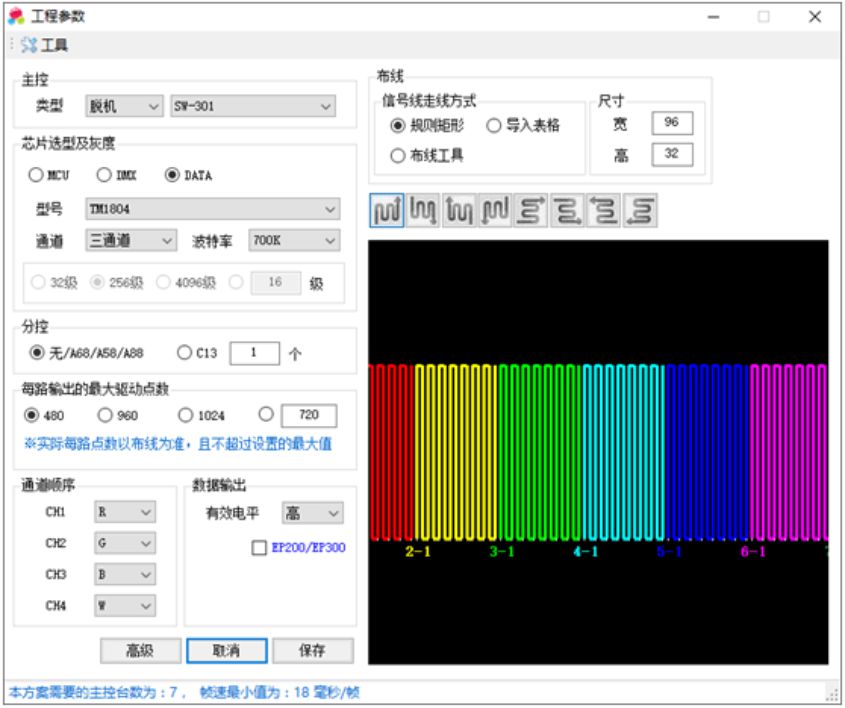Viewport: 845px width, 708px height.
Task: Click the yellow wiring segment in preview
Action: point(455,452)
